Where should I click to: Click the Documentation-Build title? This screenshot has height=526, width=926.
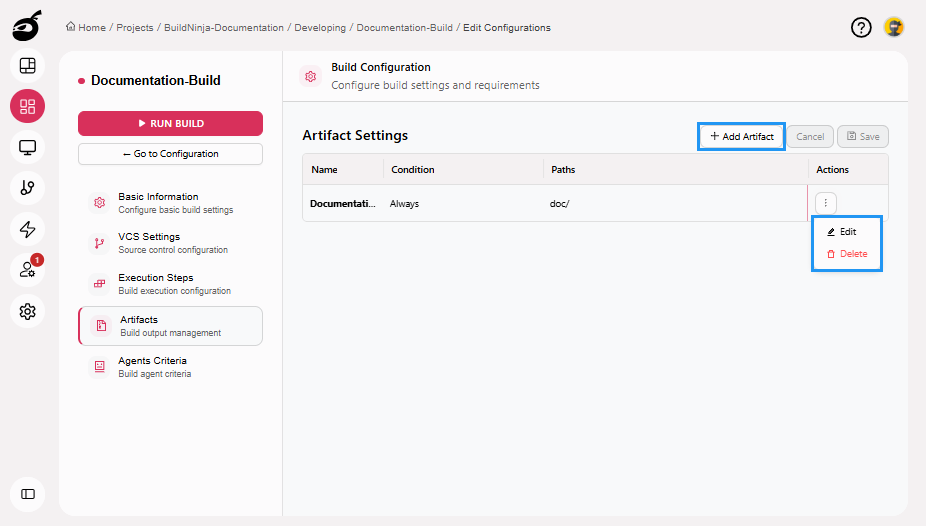coord(155,80)
